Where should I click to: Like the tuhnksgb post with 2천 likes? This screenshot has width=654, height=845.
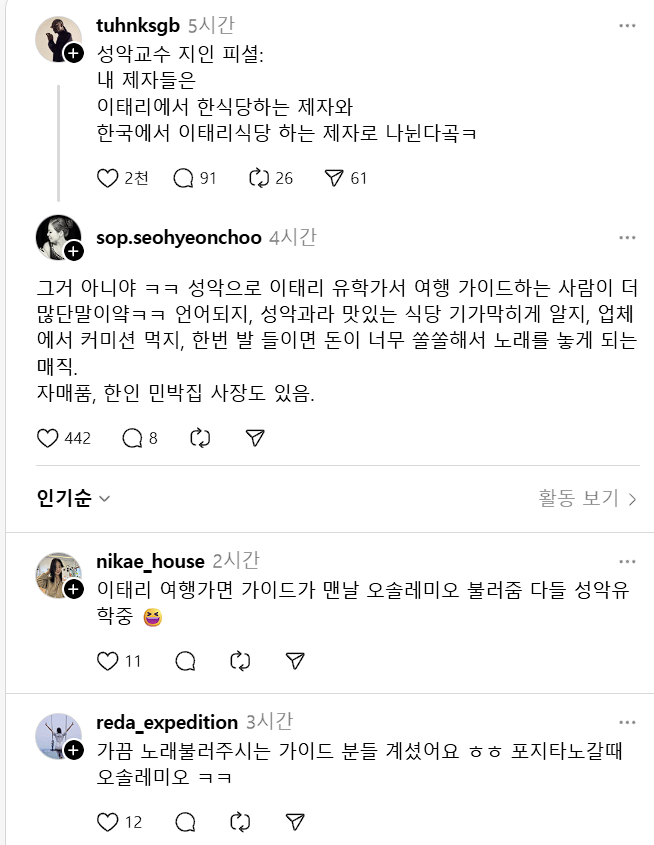[x=107, y=178]
